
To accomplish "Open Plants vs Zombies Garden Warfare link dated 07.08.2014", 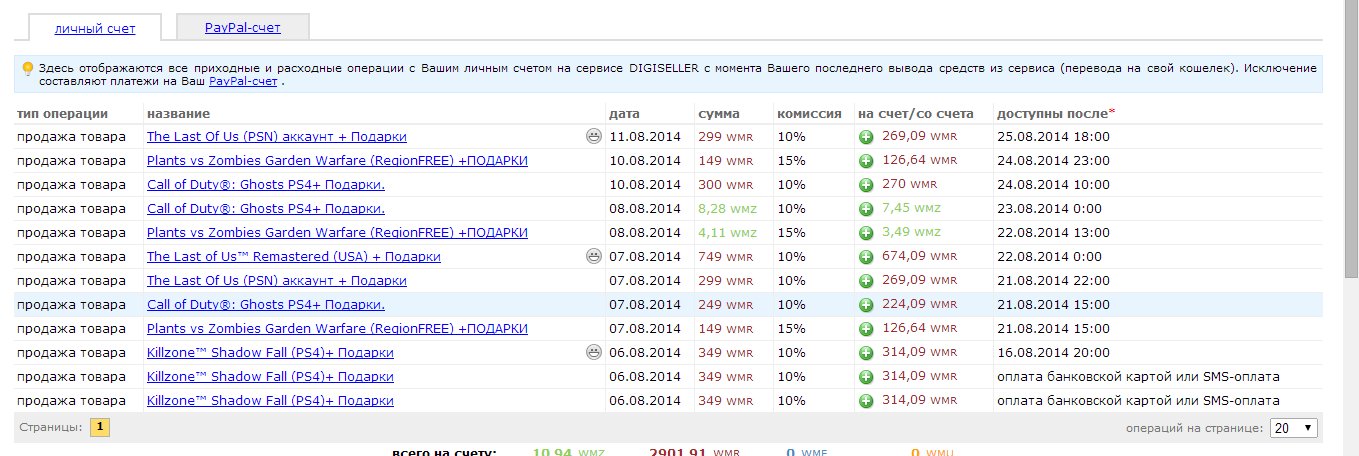I will 337,329.
